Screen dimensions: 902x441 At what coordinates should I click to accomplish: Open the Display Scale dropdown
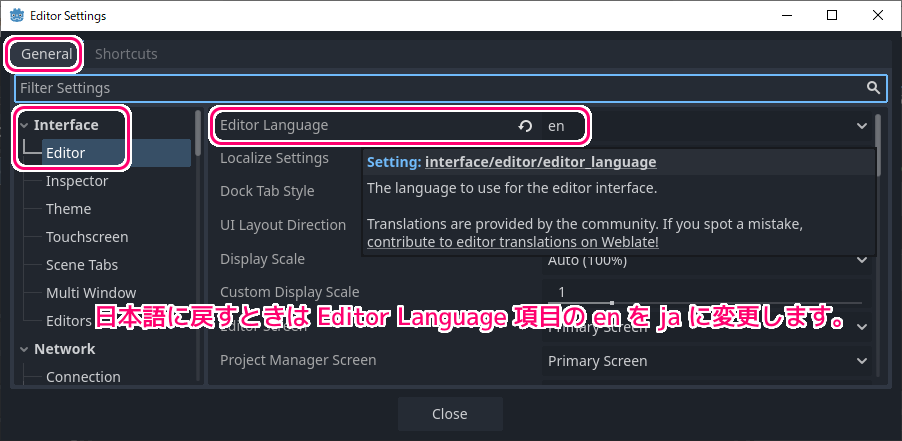pos(706,260)
